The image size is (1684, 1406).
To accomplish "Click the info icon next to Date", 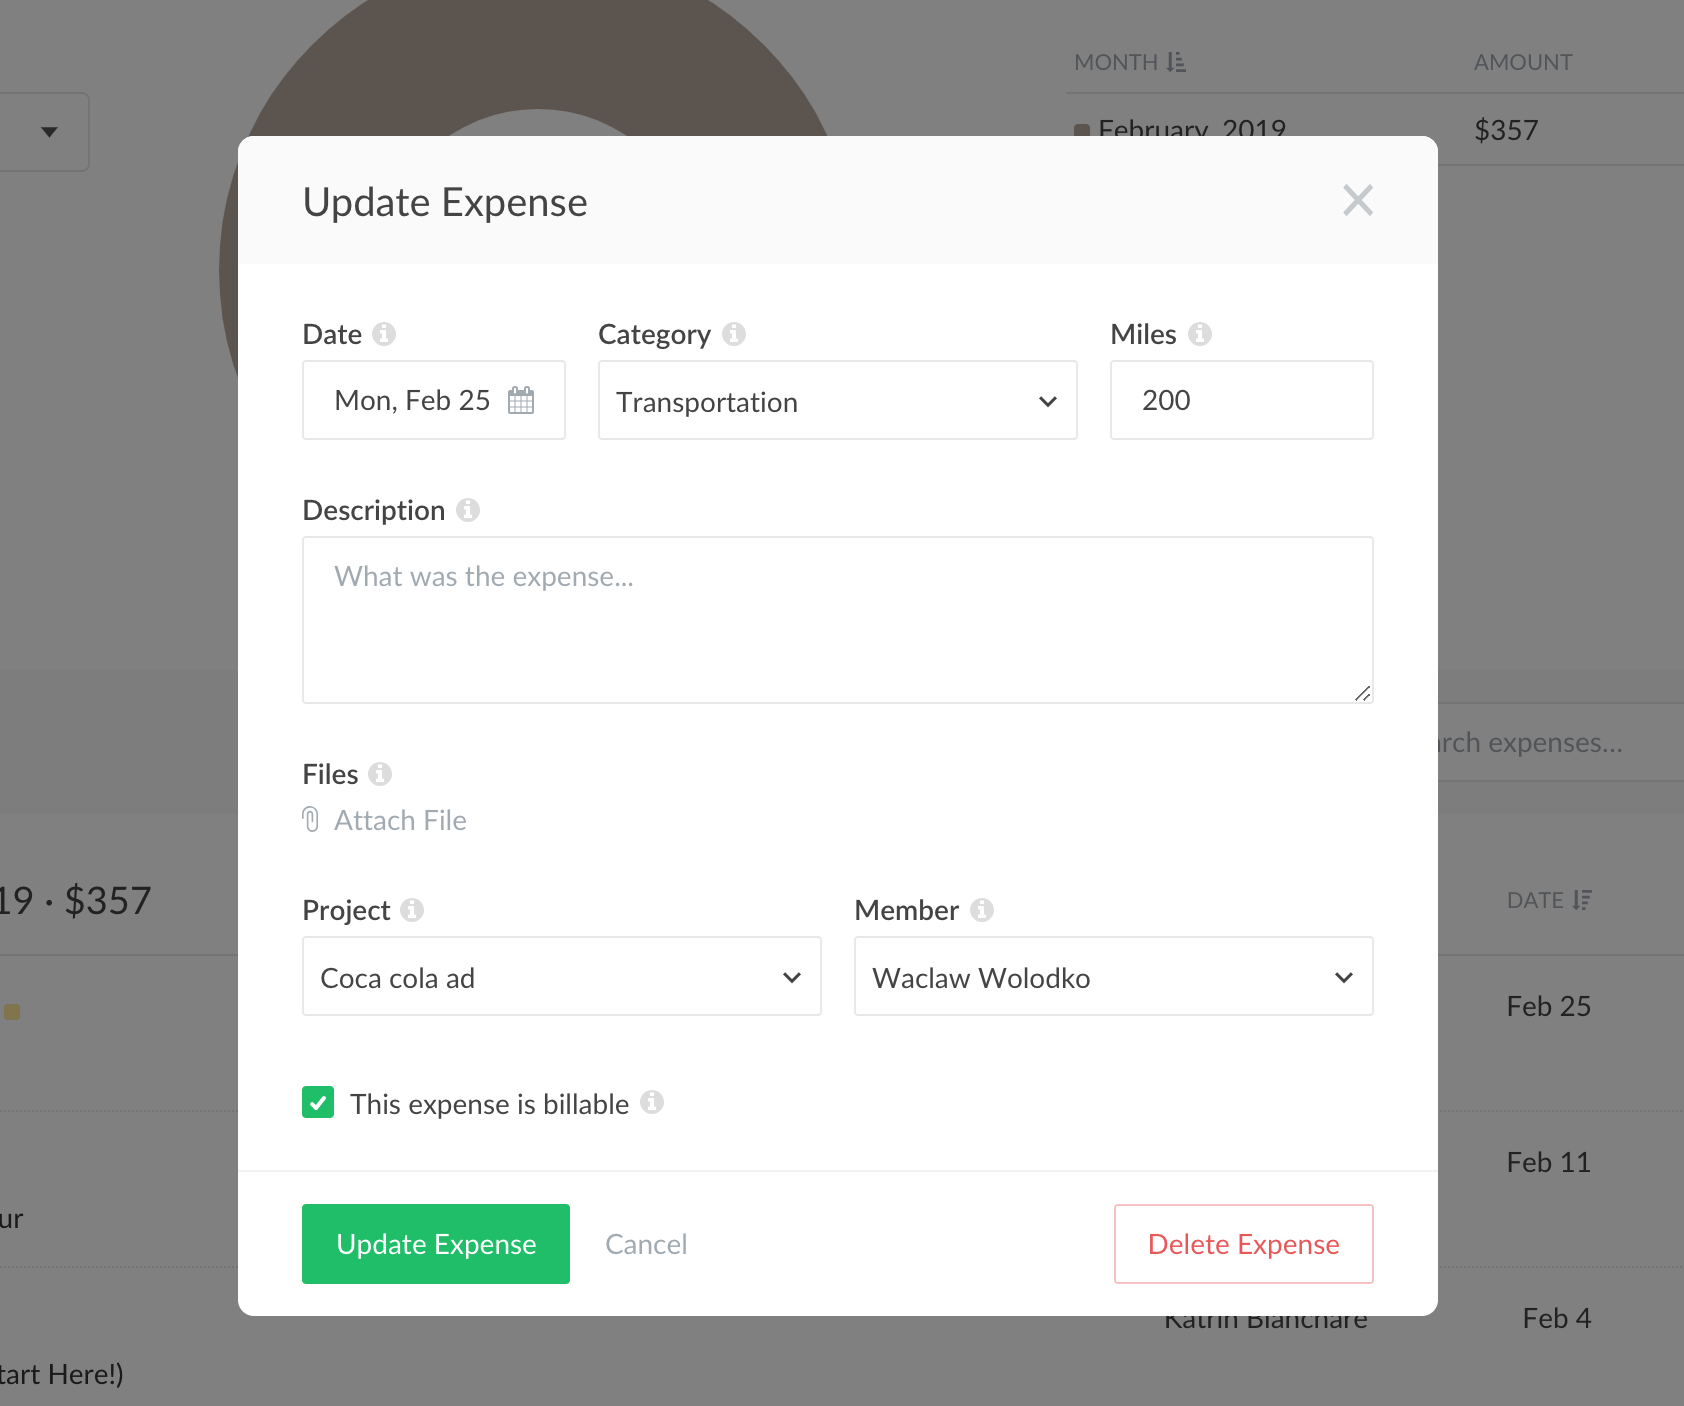I will point(384,334).
